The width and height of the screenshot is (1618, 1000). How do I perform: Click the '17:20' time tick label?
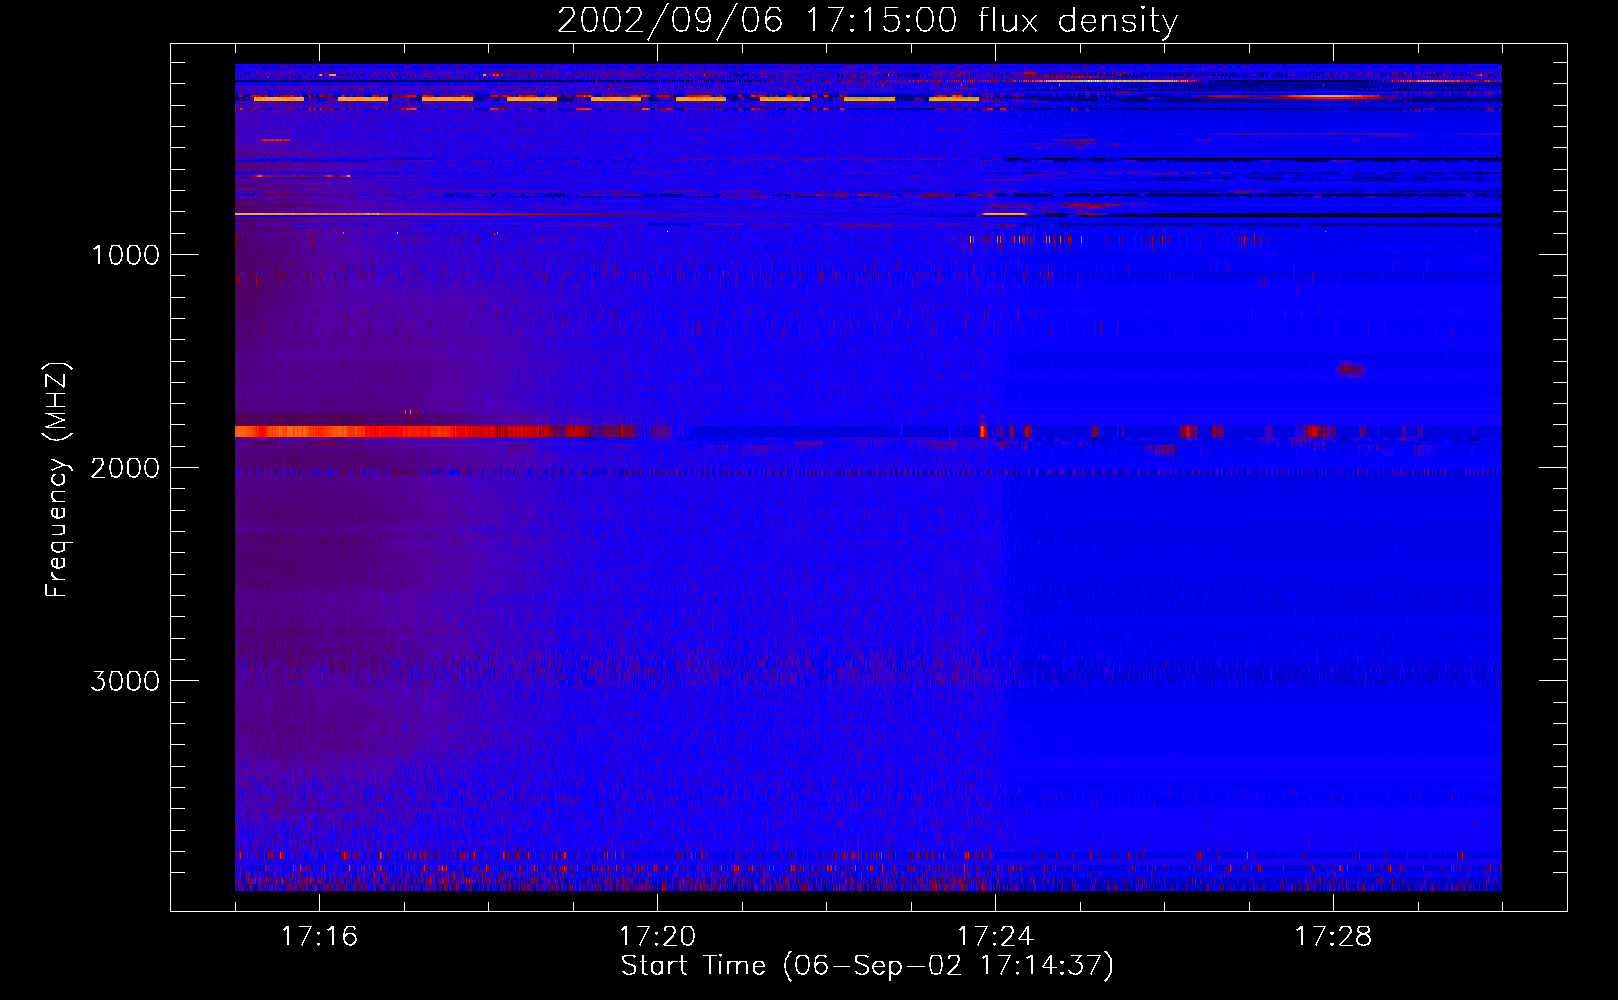(657, 936)
